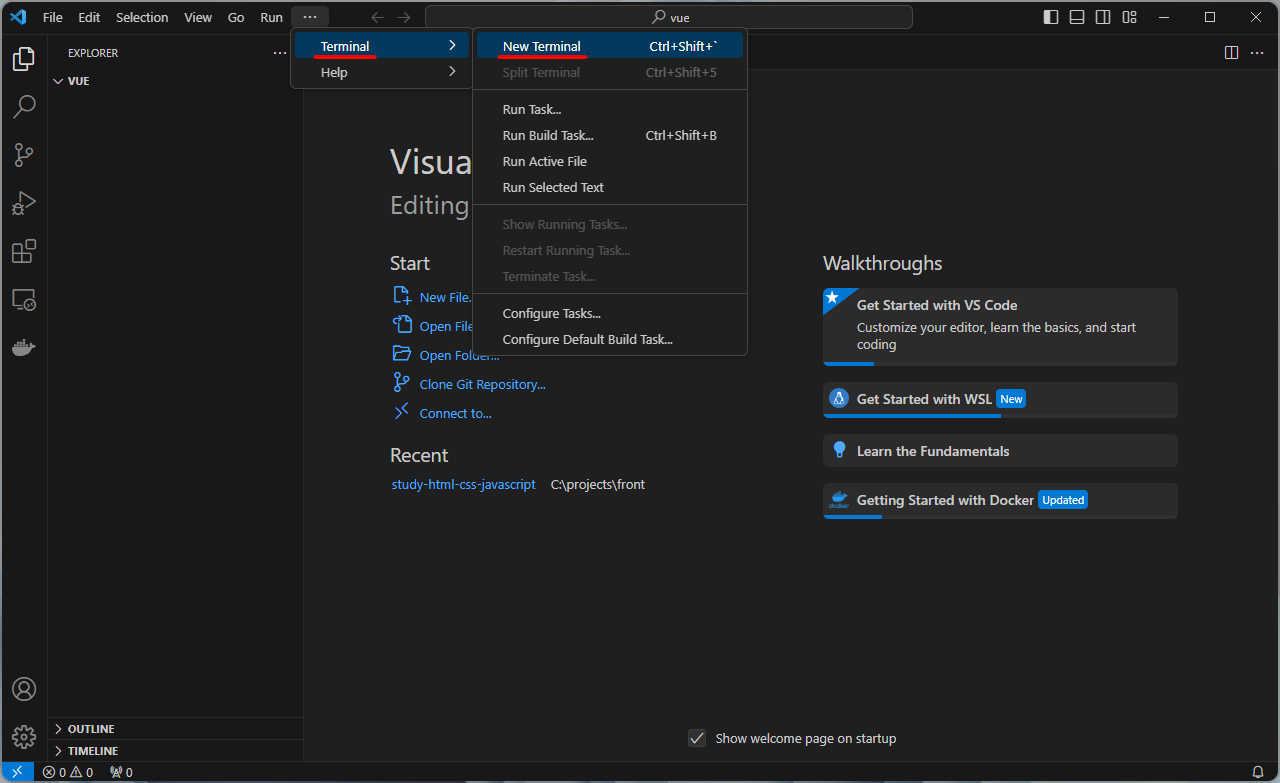Image resolution: width=1280 pixels, height=783 pixels.
Task: Open the File menu
Action: pos(52,17)
